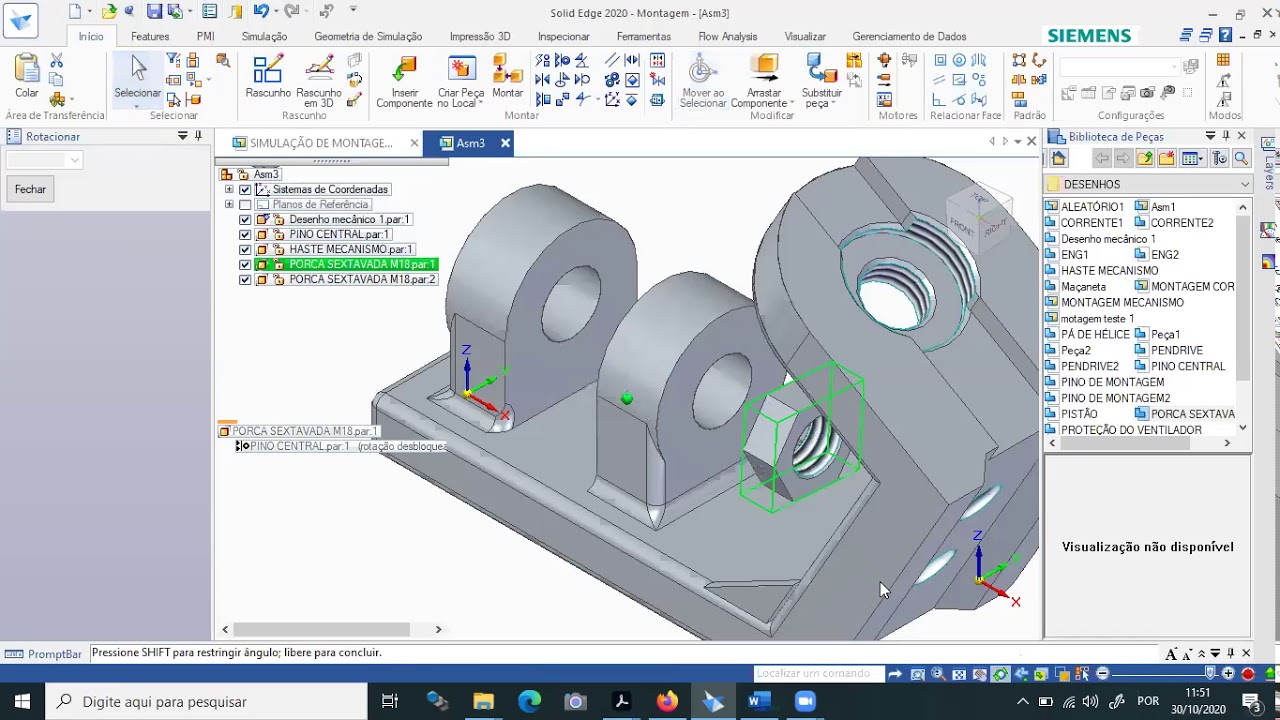1280x720 pixels.
Task: Click the new folder icon in the library panel
Action: tap(1164, 158)
